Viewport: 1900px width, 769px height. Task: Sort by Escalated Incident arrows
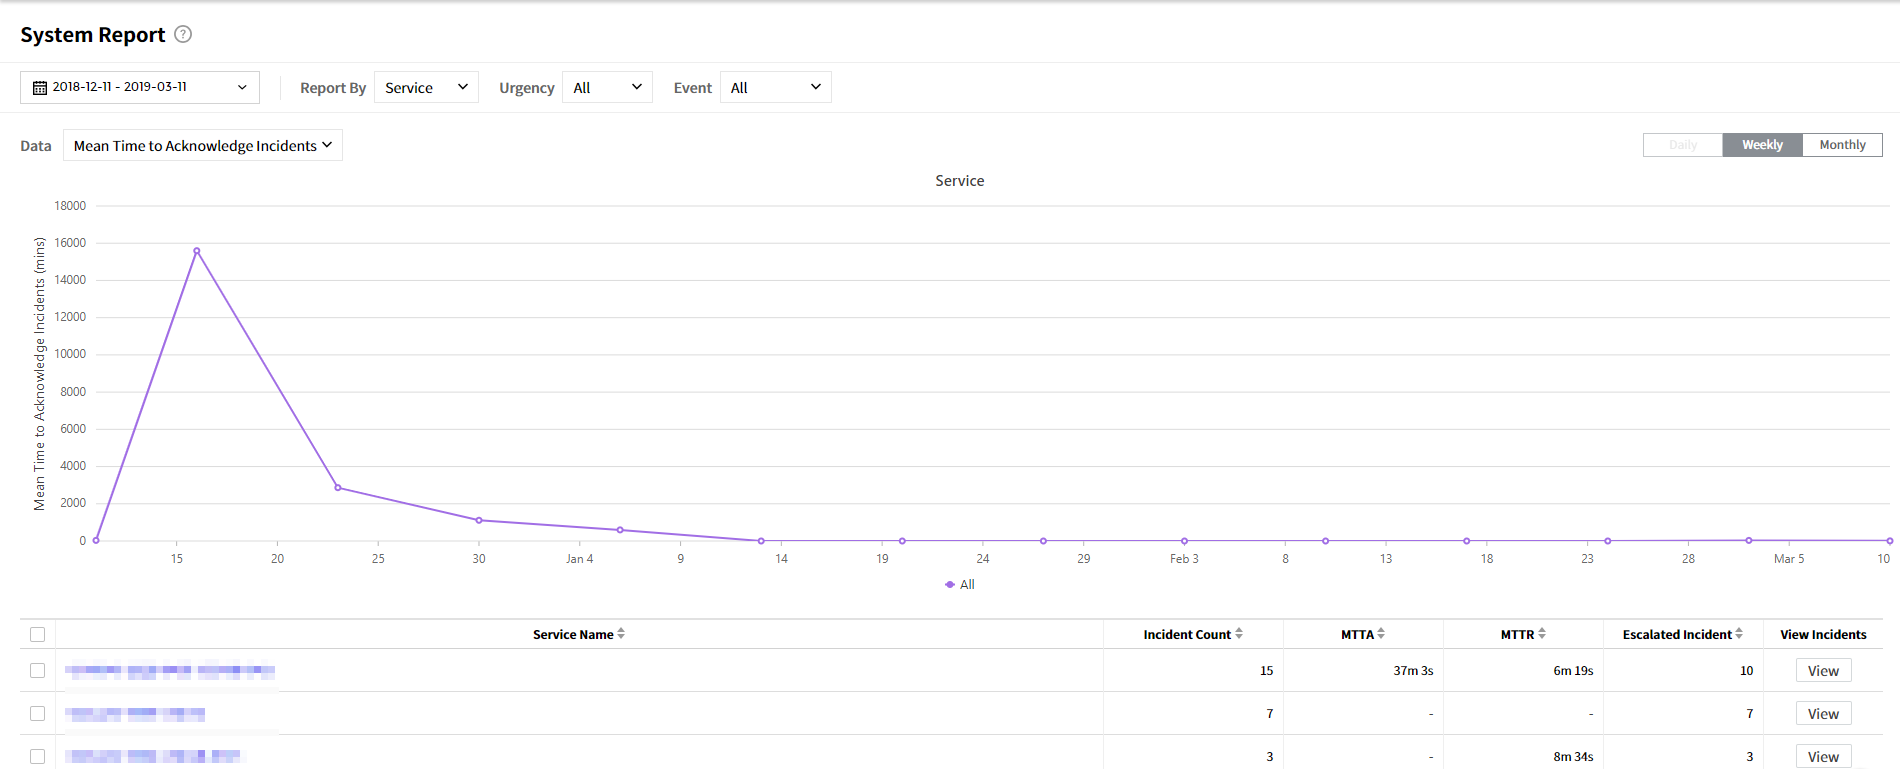1739,634
